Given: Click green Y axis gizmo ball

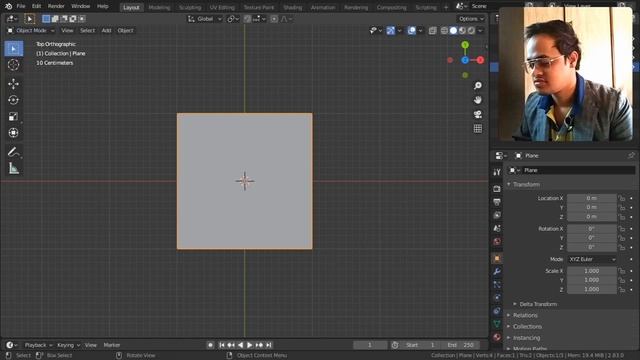Looking at the screenshot, I should (465, 45).
